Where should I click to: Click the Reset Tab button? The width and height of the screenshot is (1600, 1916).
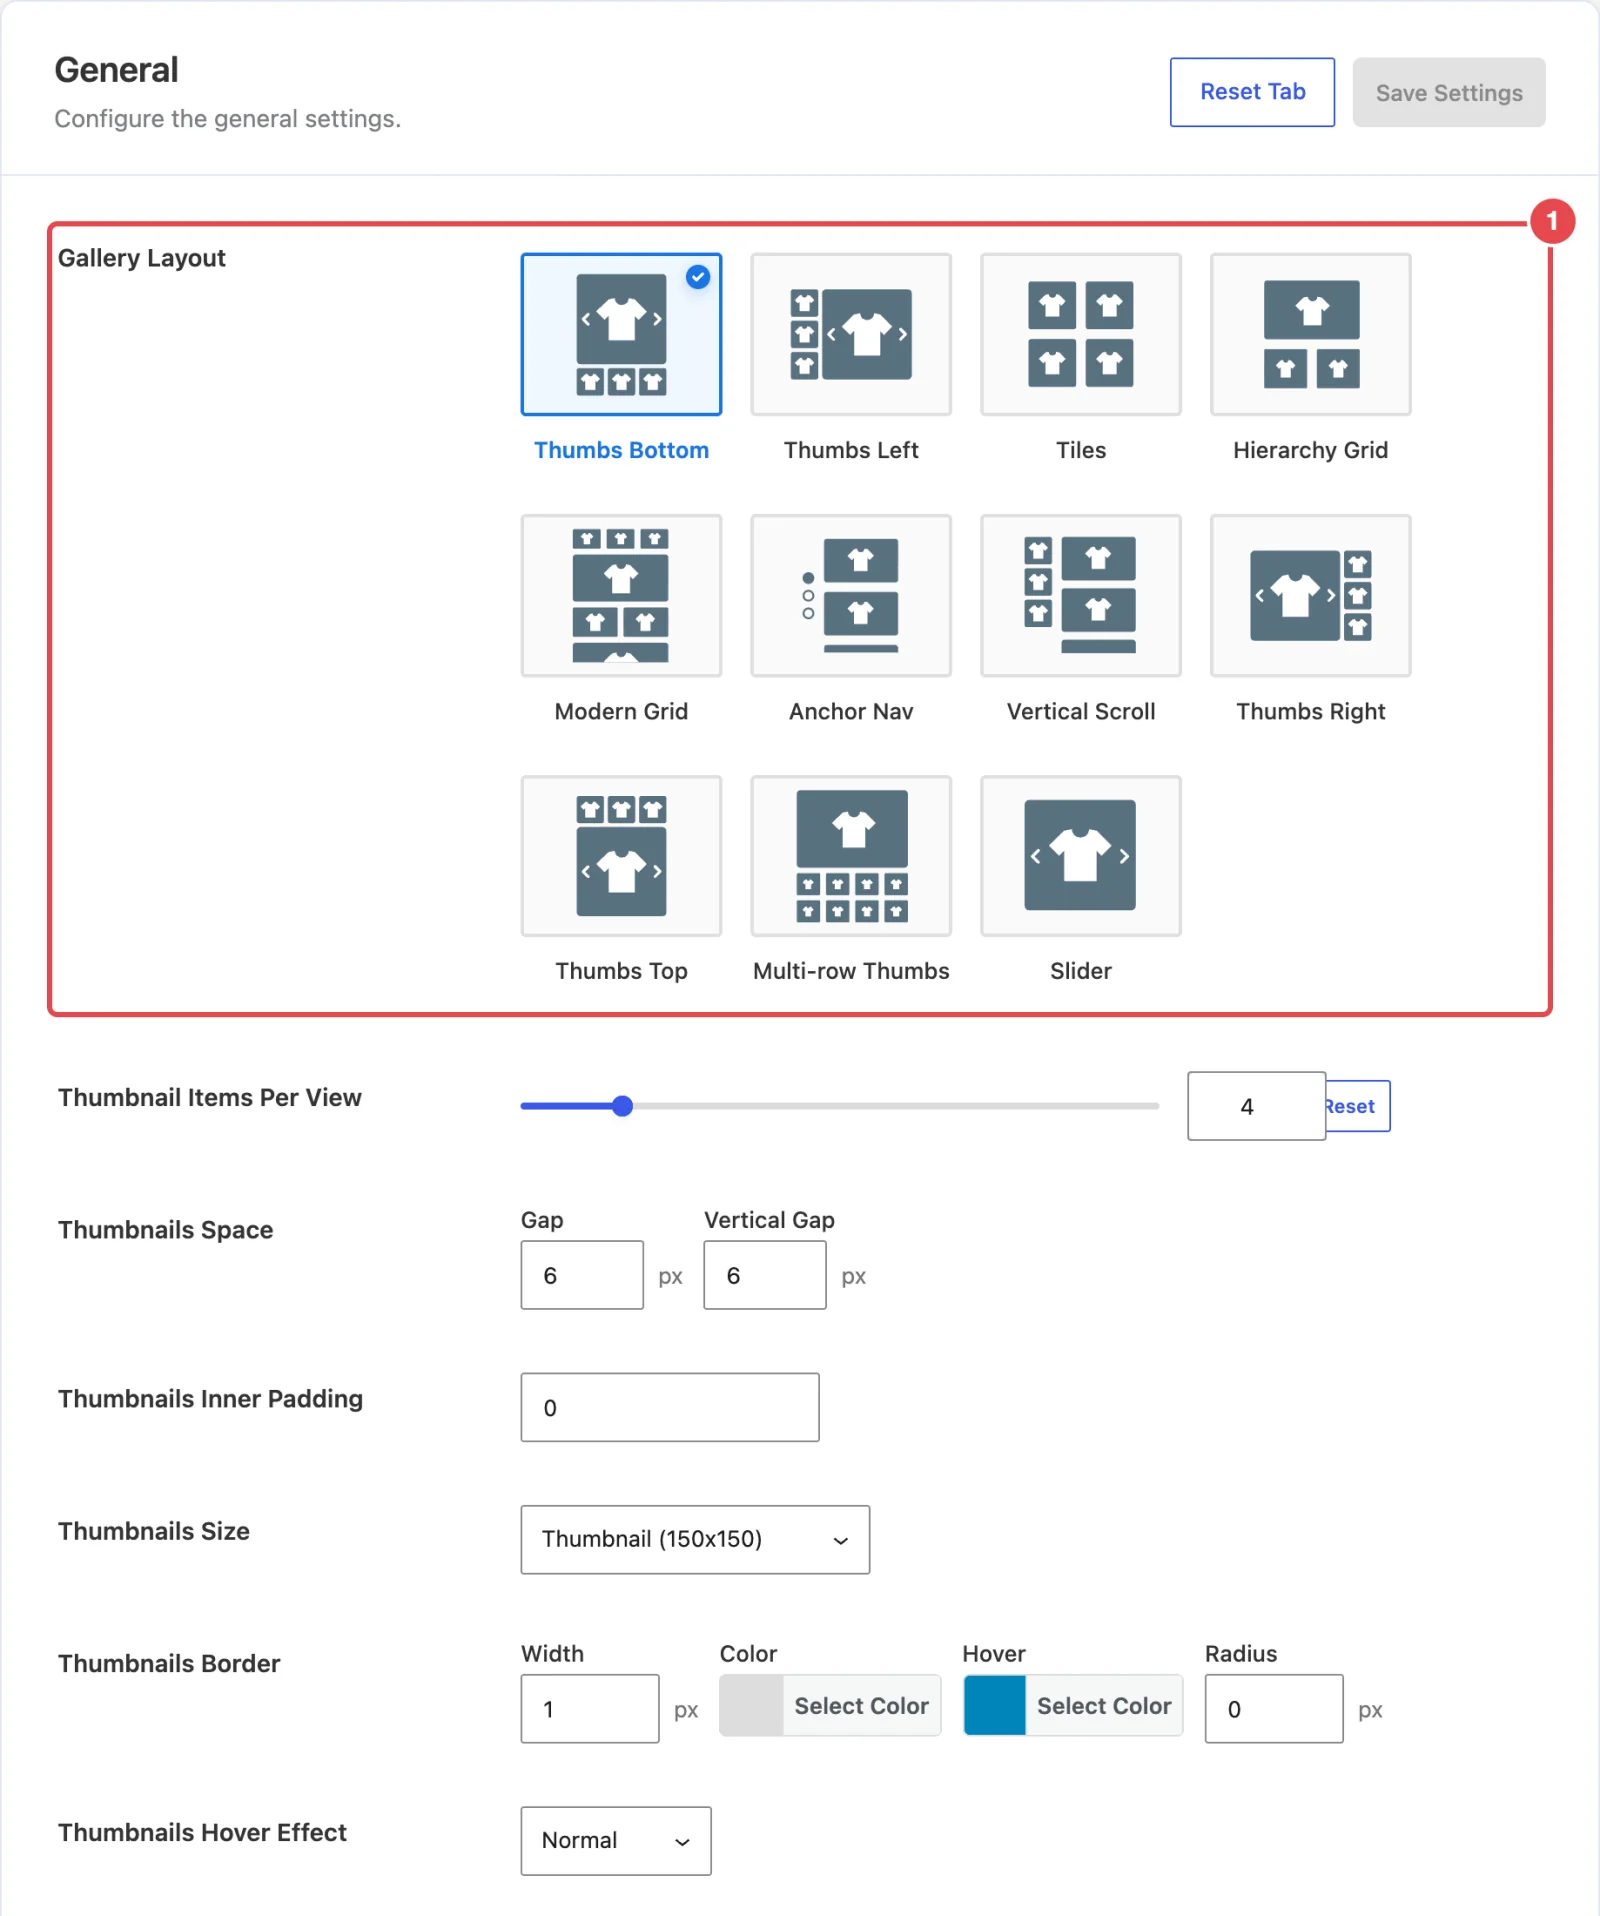[x=1252, y=92]
